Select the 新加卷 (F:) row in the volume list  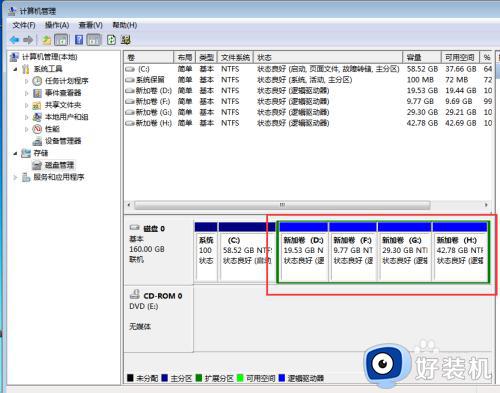(x=308, y=101)
